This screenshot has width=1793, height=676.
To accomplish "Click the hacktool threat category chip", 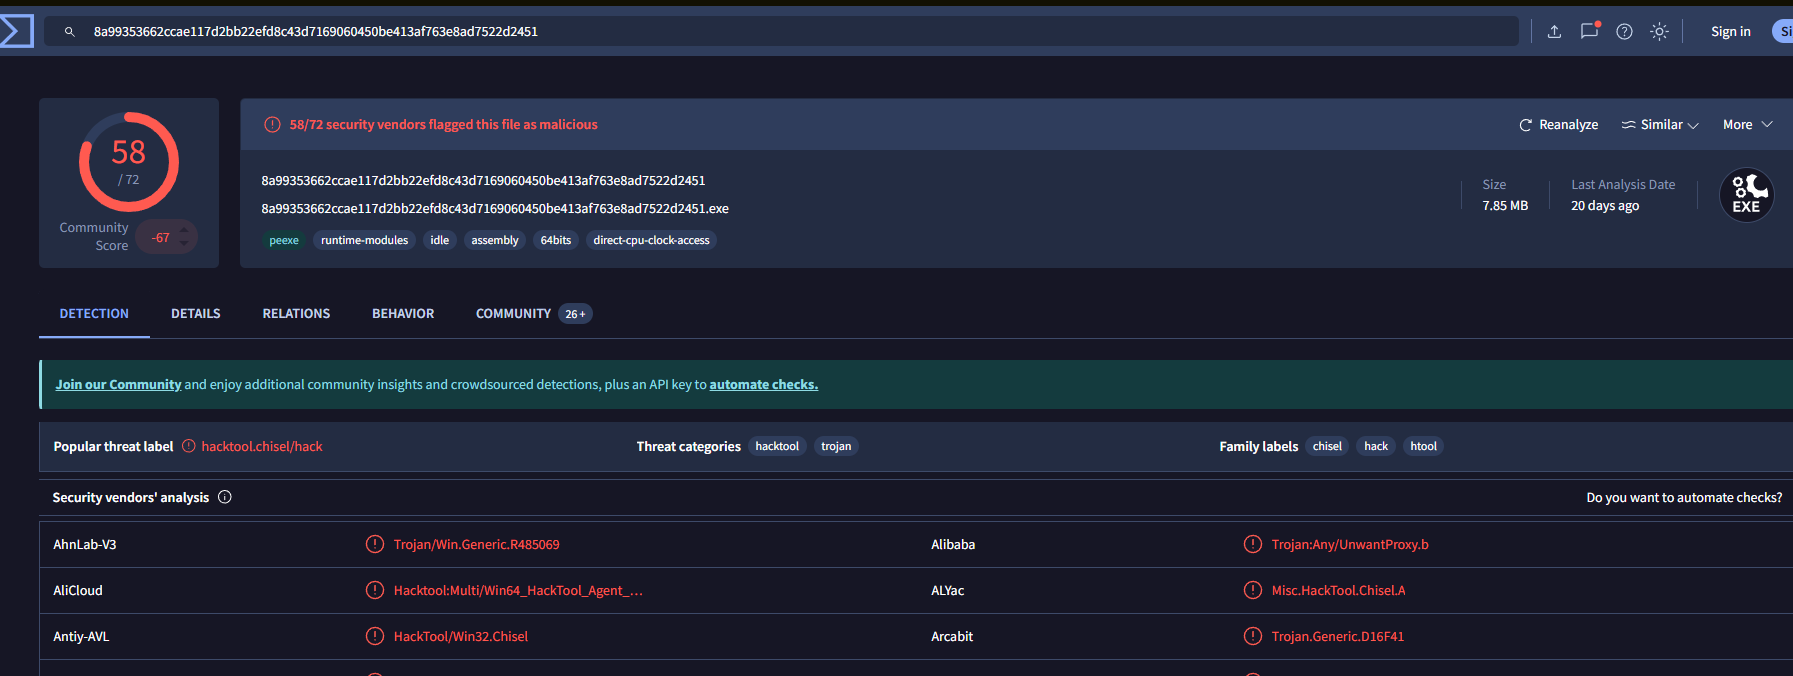I will [777, 447].
